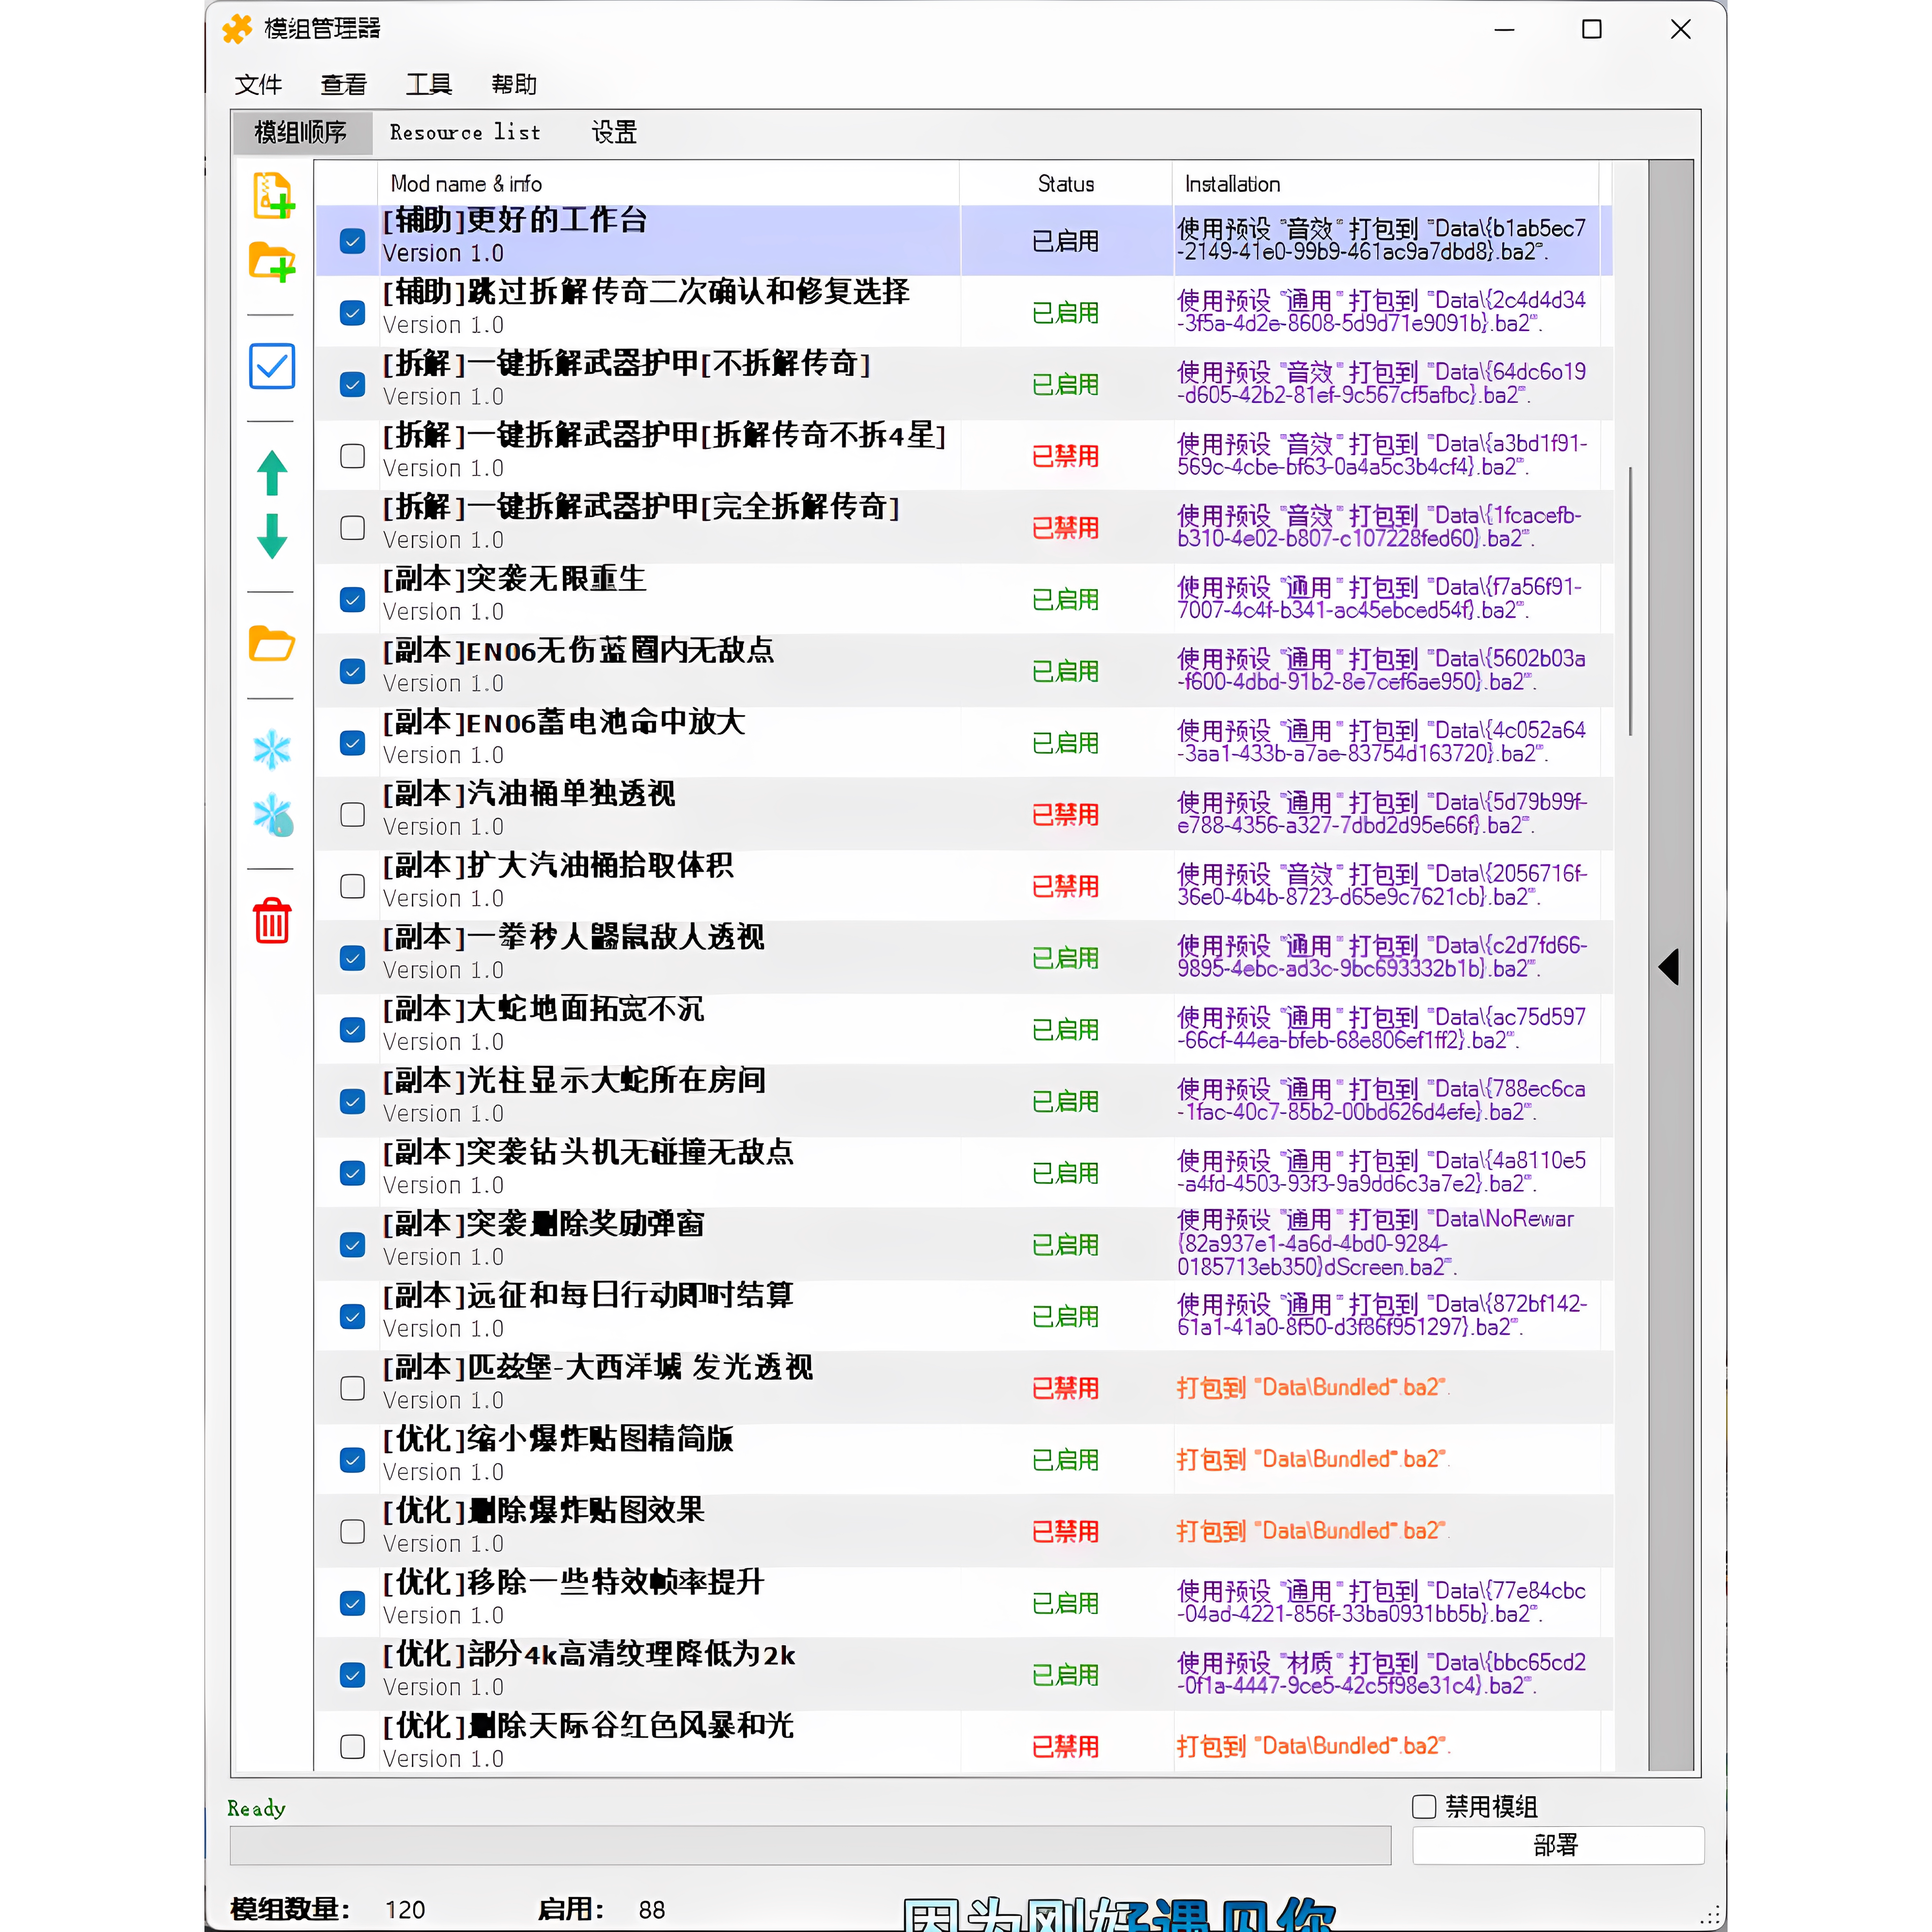This screenshot has height=1932, width=1932.
Task: Expand side panel with black triangle arrow
Action: 1669,967
